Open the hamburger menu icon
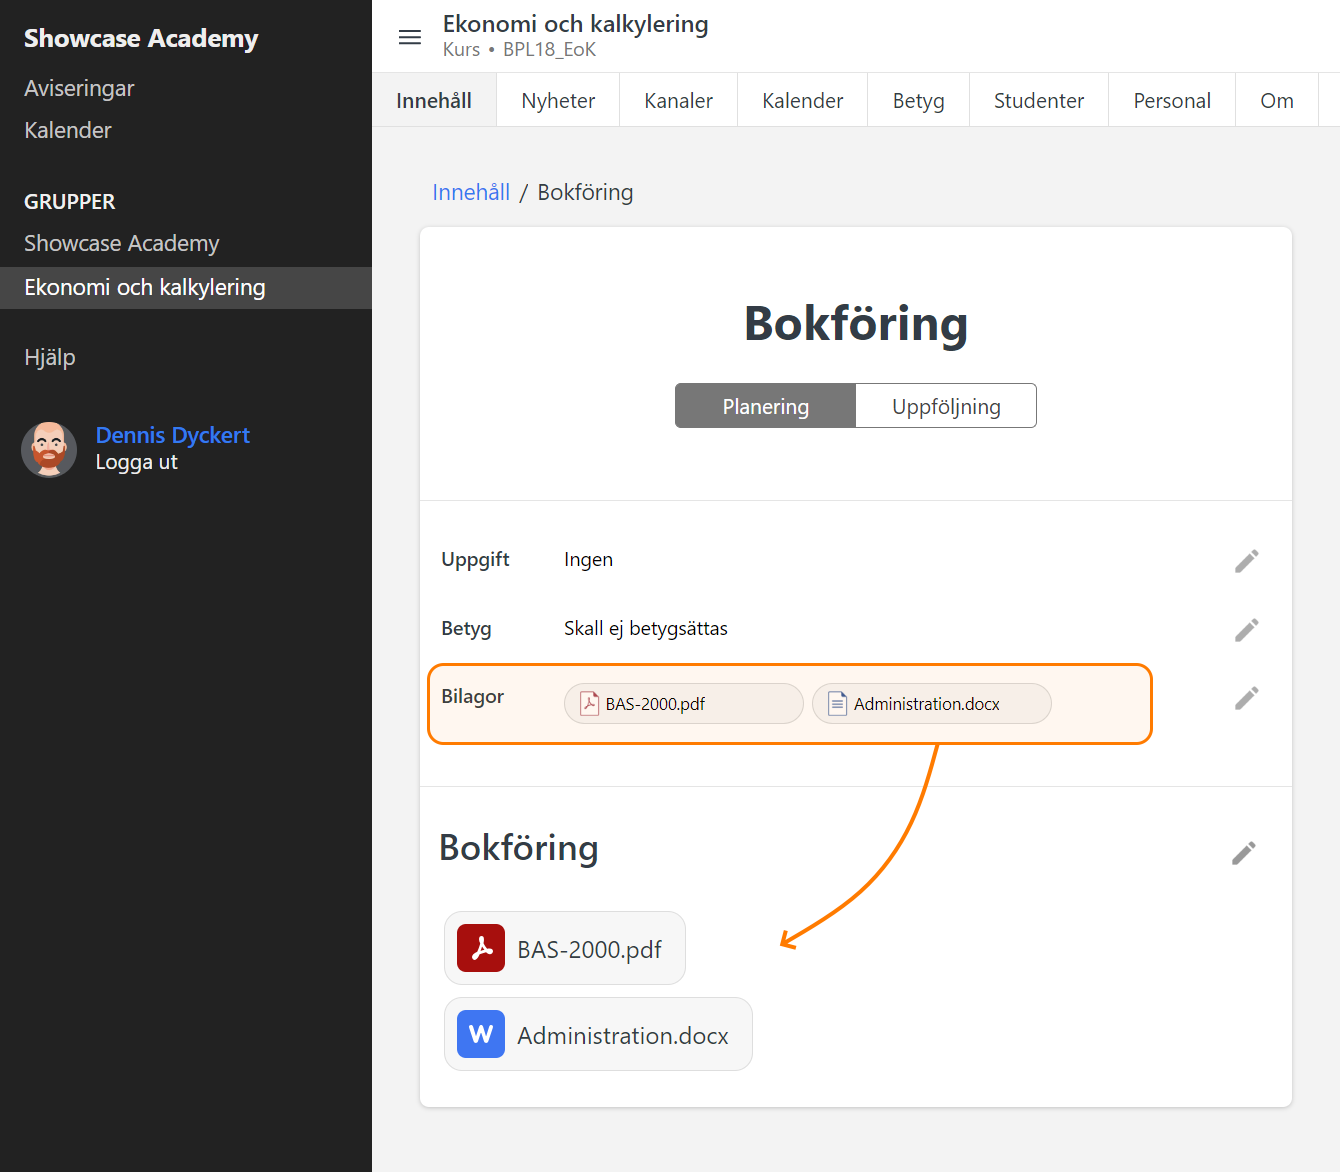The width and height of the screenshot is (1340, 1172). tap(410, 38)
